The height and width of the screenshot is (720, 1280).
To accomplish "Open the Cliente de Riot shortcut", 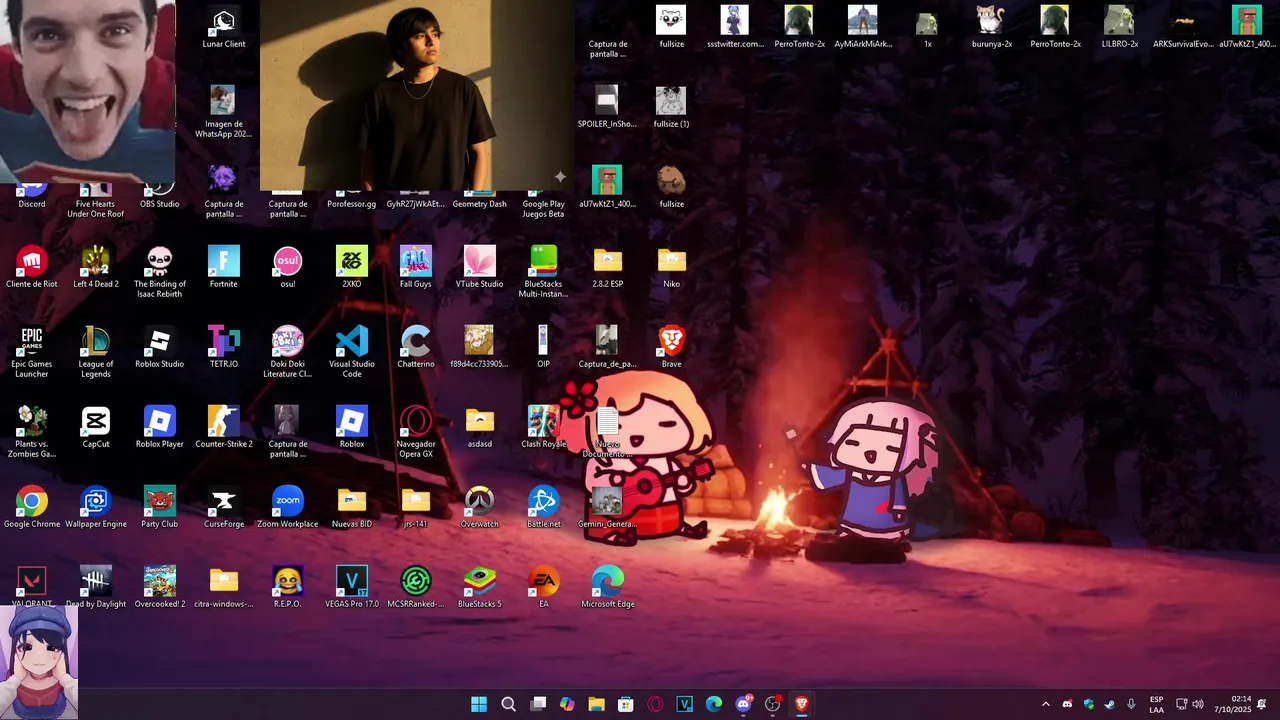I will coord(32,268).
